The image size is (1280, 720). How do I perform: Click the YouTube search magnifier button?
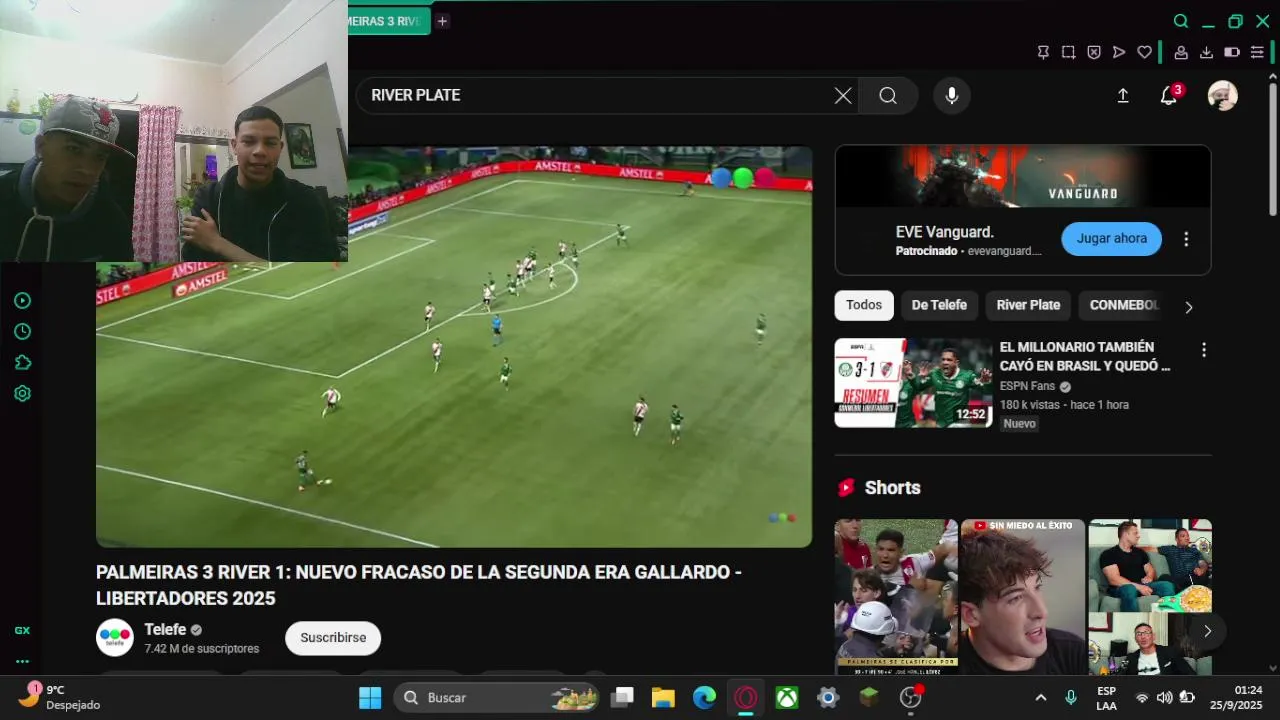tap(888, 95)
